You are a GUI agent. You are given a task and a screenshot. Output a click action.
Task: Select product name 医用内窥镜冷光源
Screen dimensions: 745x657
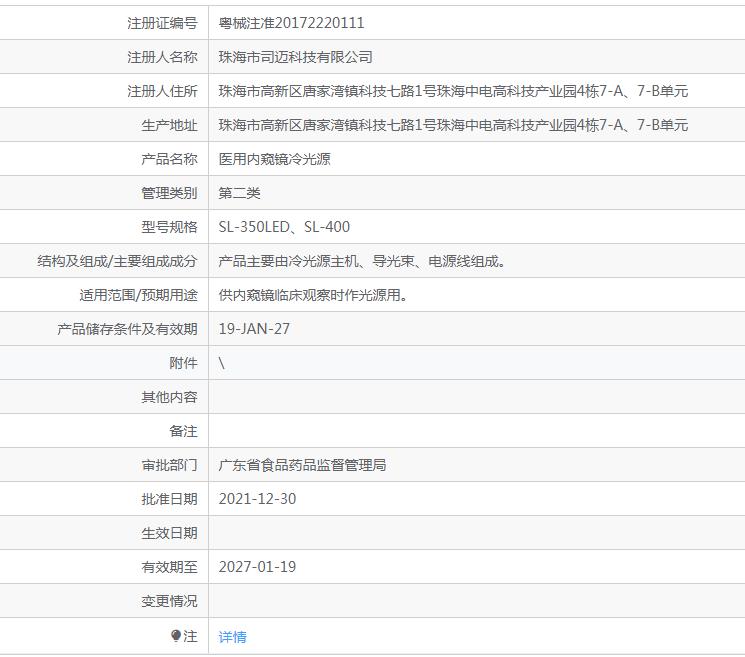(275, 159)
